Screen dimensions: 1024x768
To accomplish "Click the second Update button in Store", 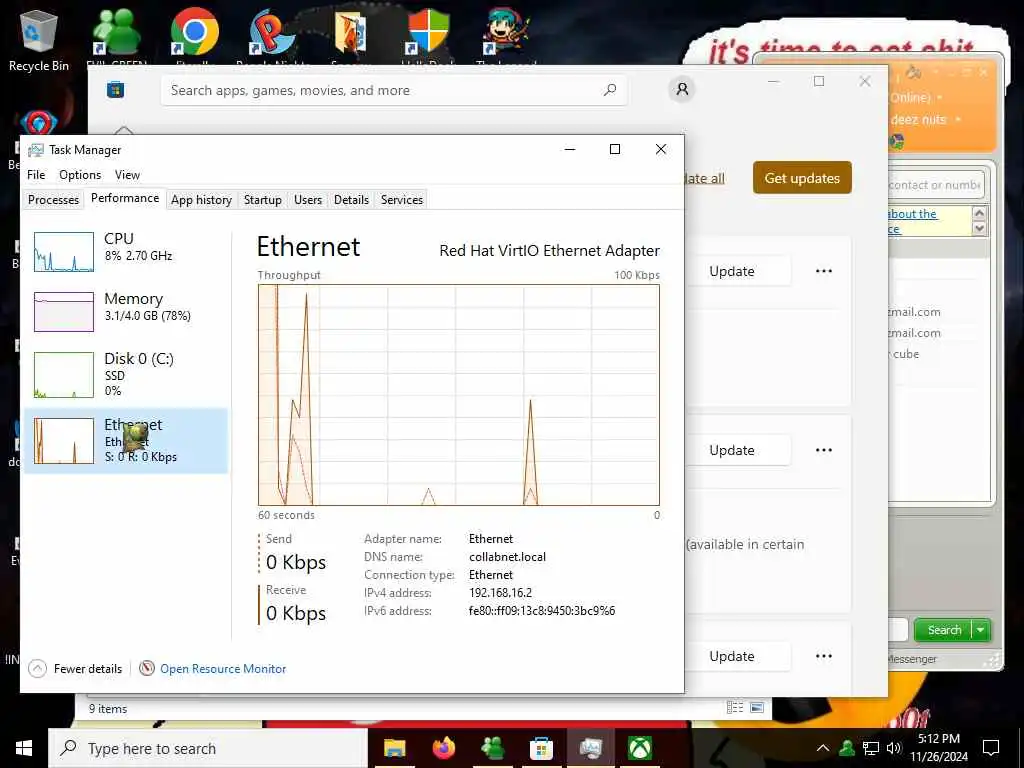I will (737, 450).
